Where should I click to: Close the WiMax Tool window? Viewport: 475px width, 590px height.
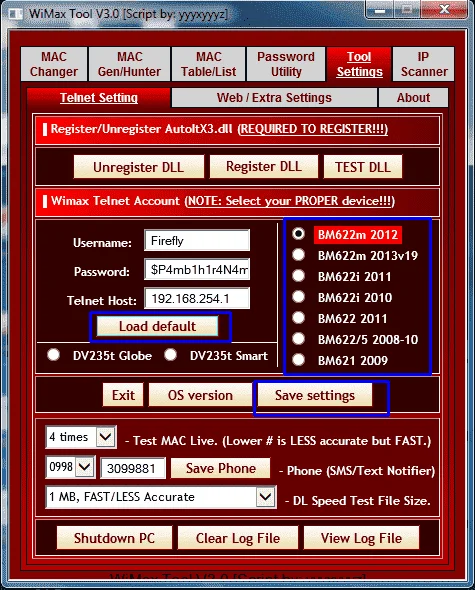(445, 10)
